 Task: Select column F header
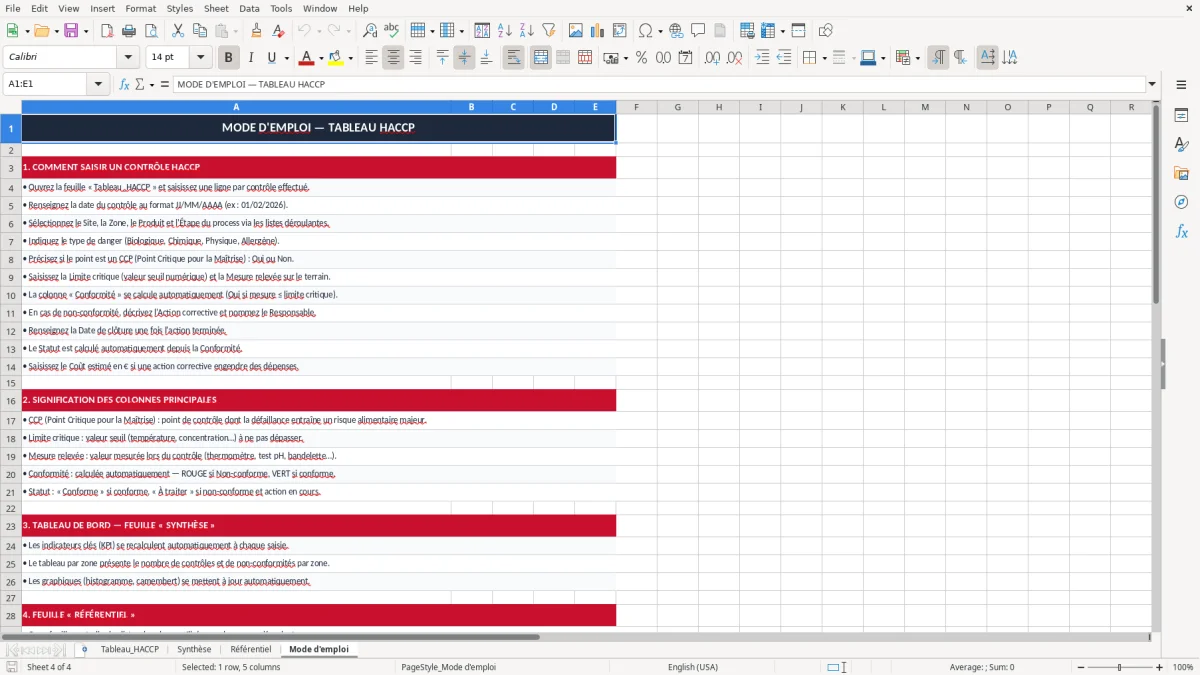point(636,107)
